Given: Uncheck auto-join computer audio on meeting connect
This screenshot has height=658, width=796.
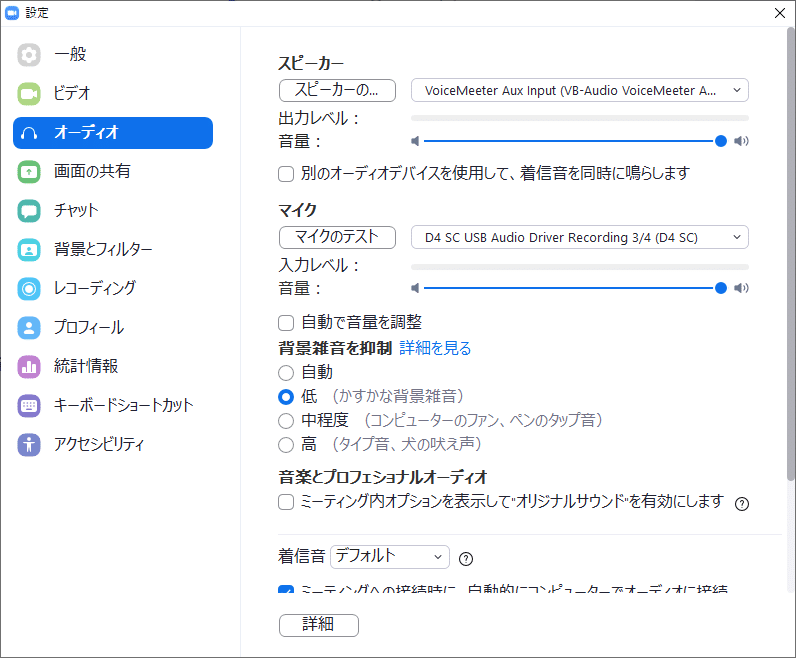Looking at the screenshot, I should click(286, 590).
